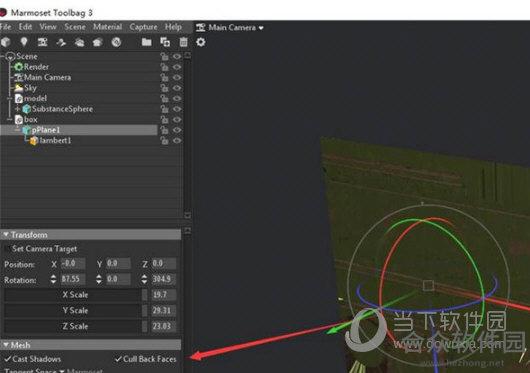Collapse the Transform section
The width and height of the screenshot is (530, 373).
click(x=6, y=234)
